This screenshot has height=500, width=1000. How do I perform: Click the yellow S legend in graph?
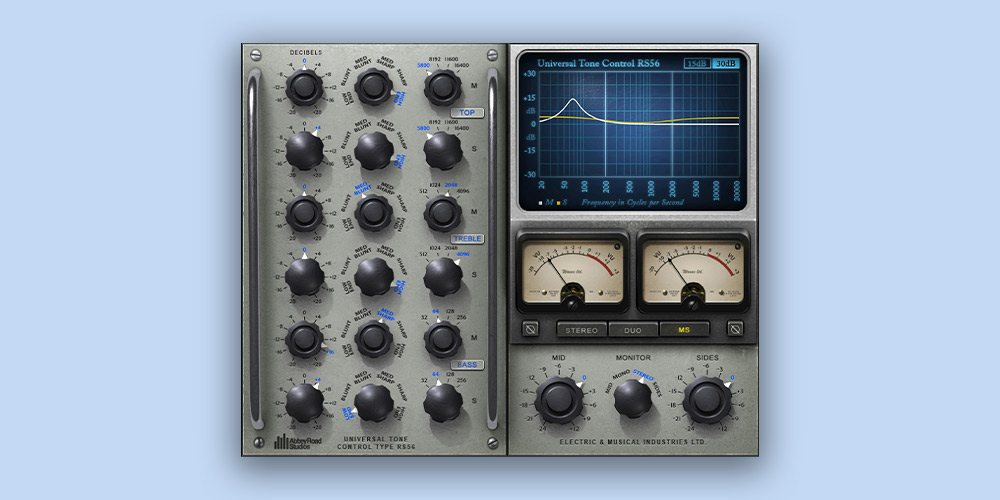[562, 202]
